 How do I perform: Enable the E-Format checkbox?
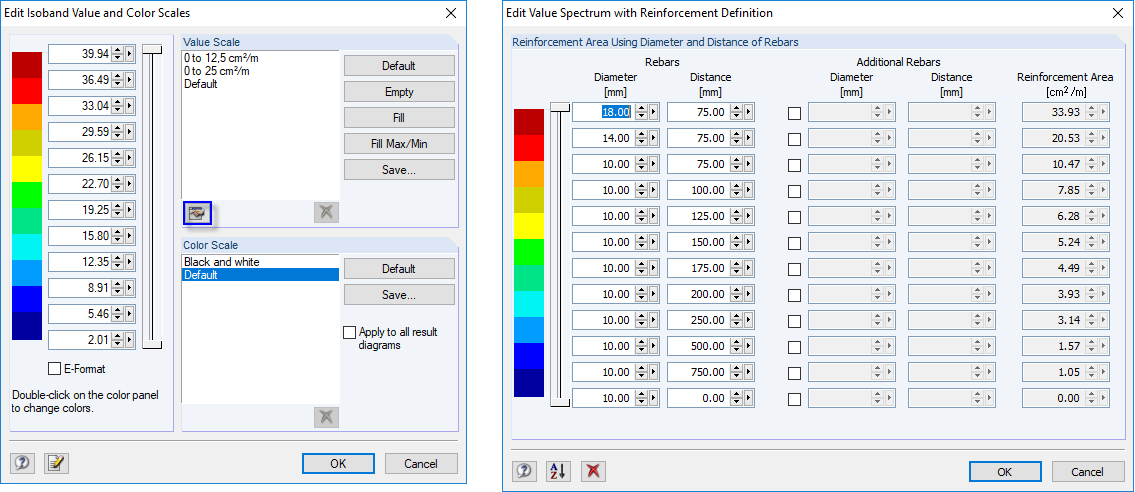54,369
